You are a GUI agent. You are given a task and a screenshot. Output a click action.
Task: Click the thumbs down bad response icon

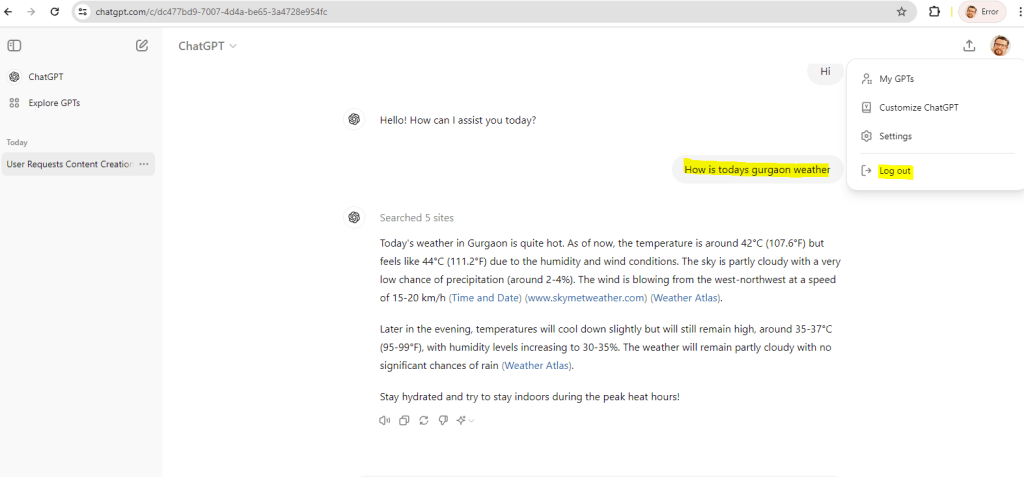coord(442,421)
